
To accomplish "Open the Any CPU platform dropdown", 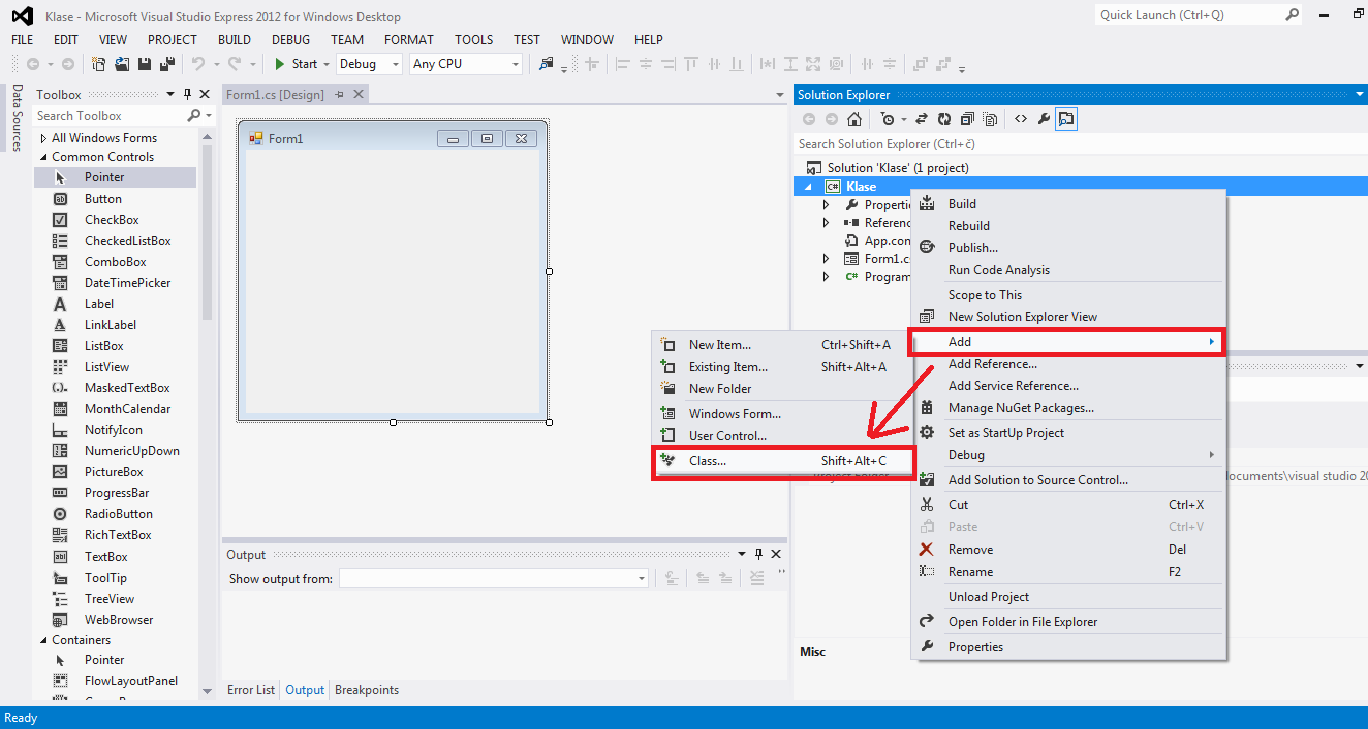I will coord(466,64).
